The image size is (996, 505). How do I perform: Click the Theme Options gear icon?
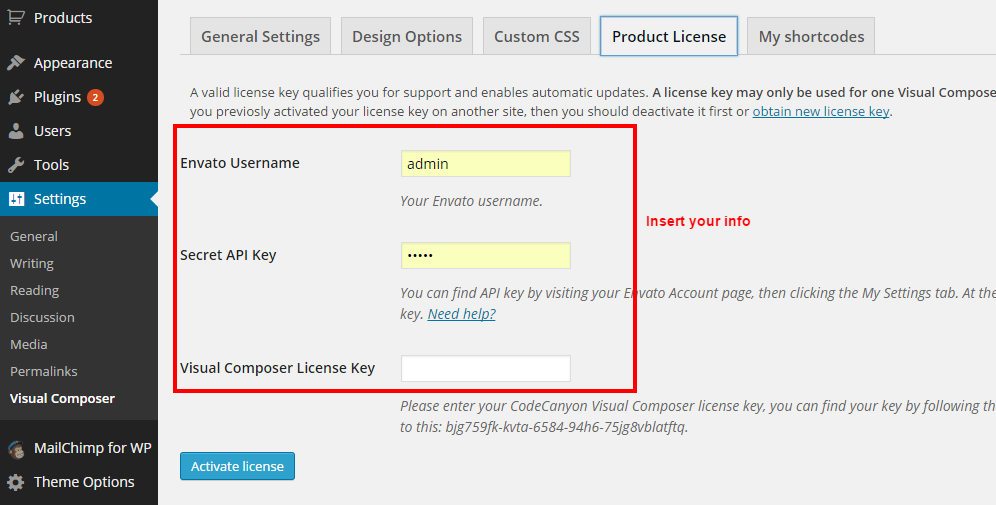(16, 482)
